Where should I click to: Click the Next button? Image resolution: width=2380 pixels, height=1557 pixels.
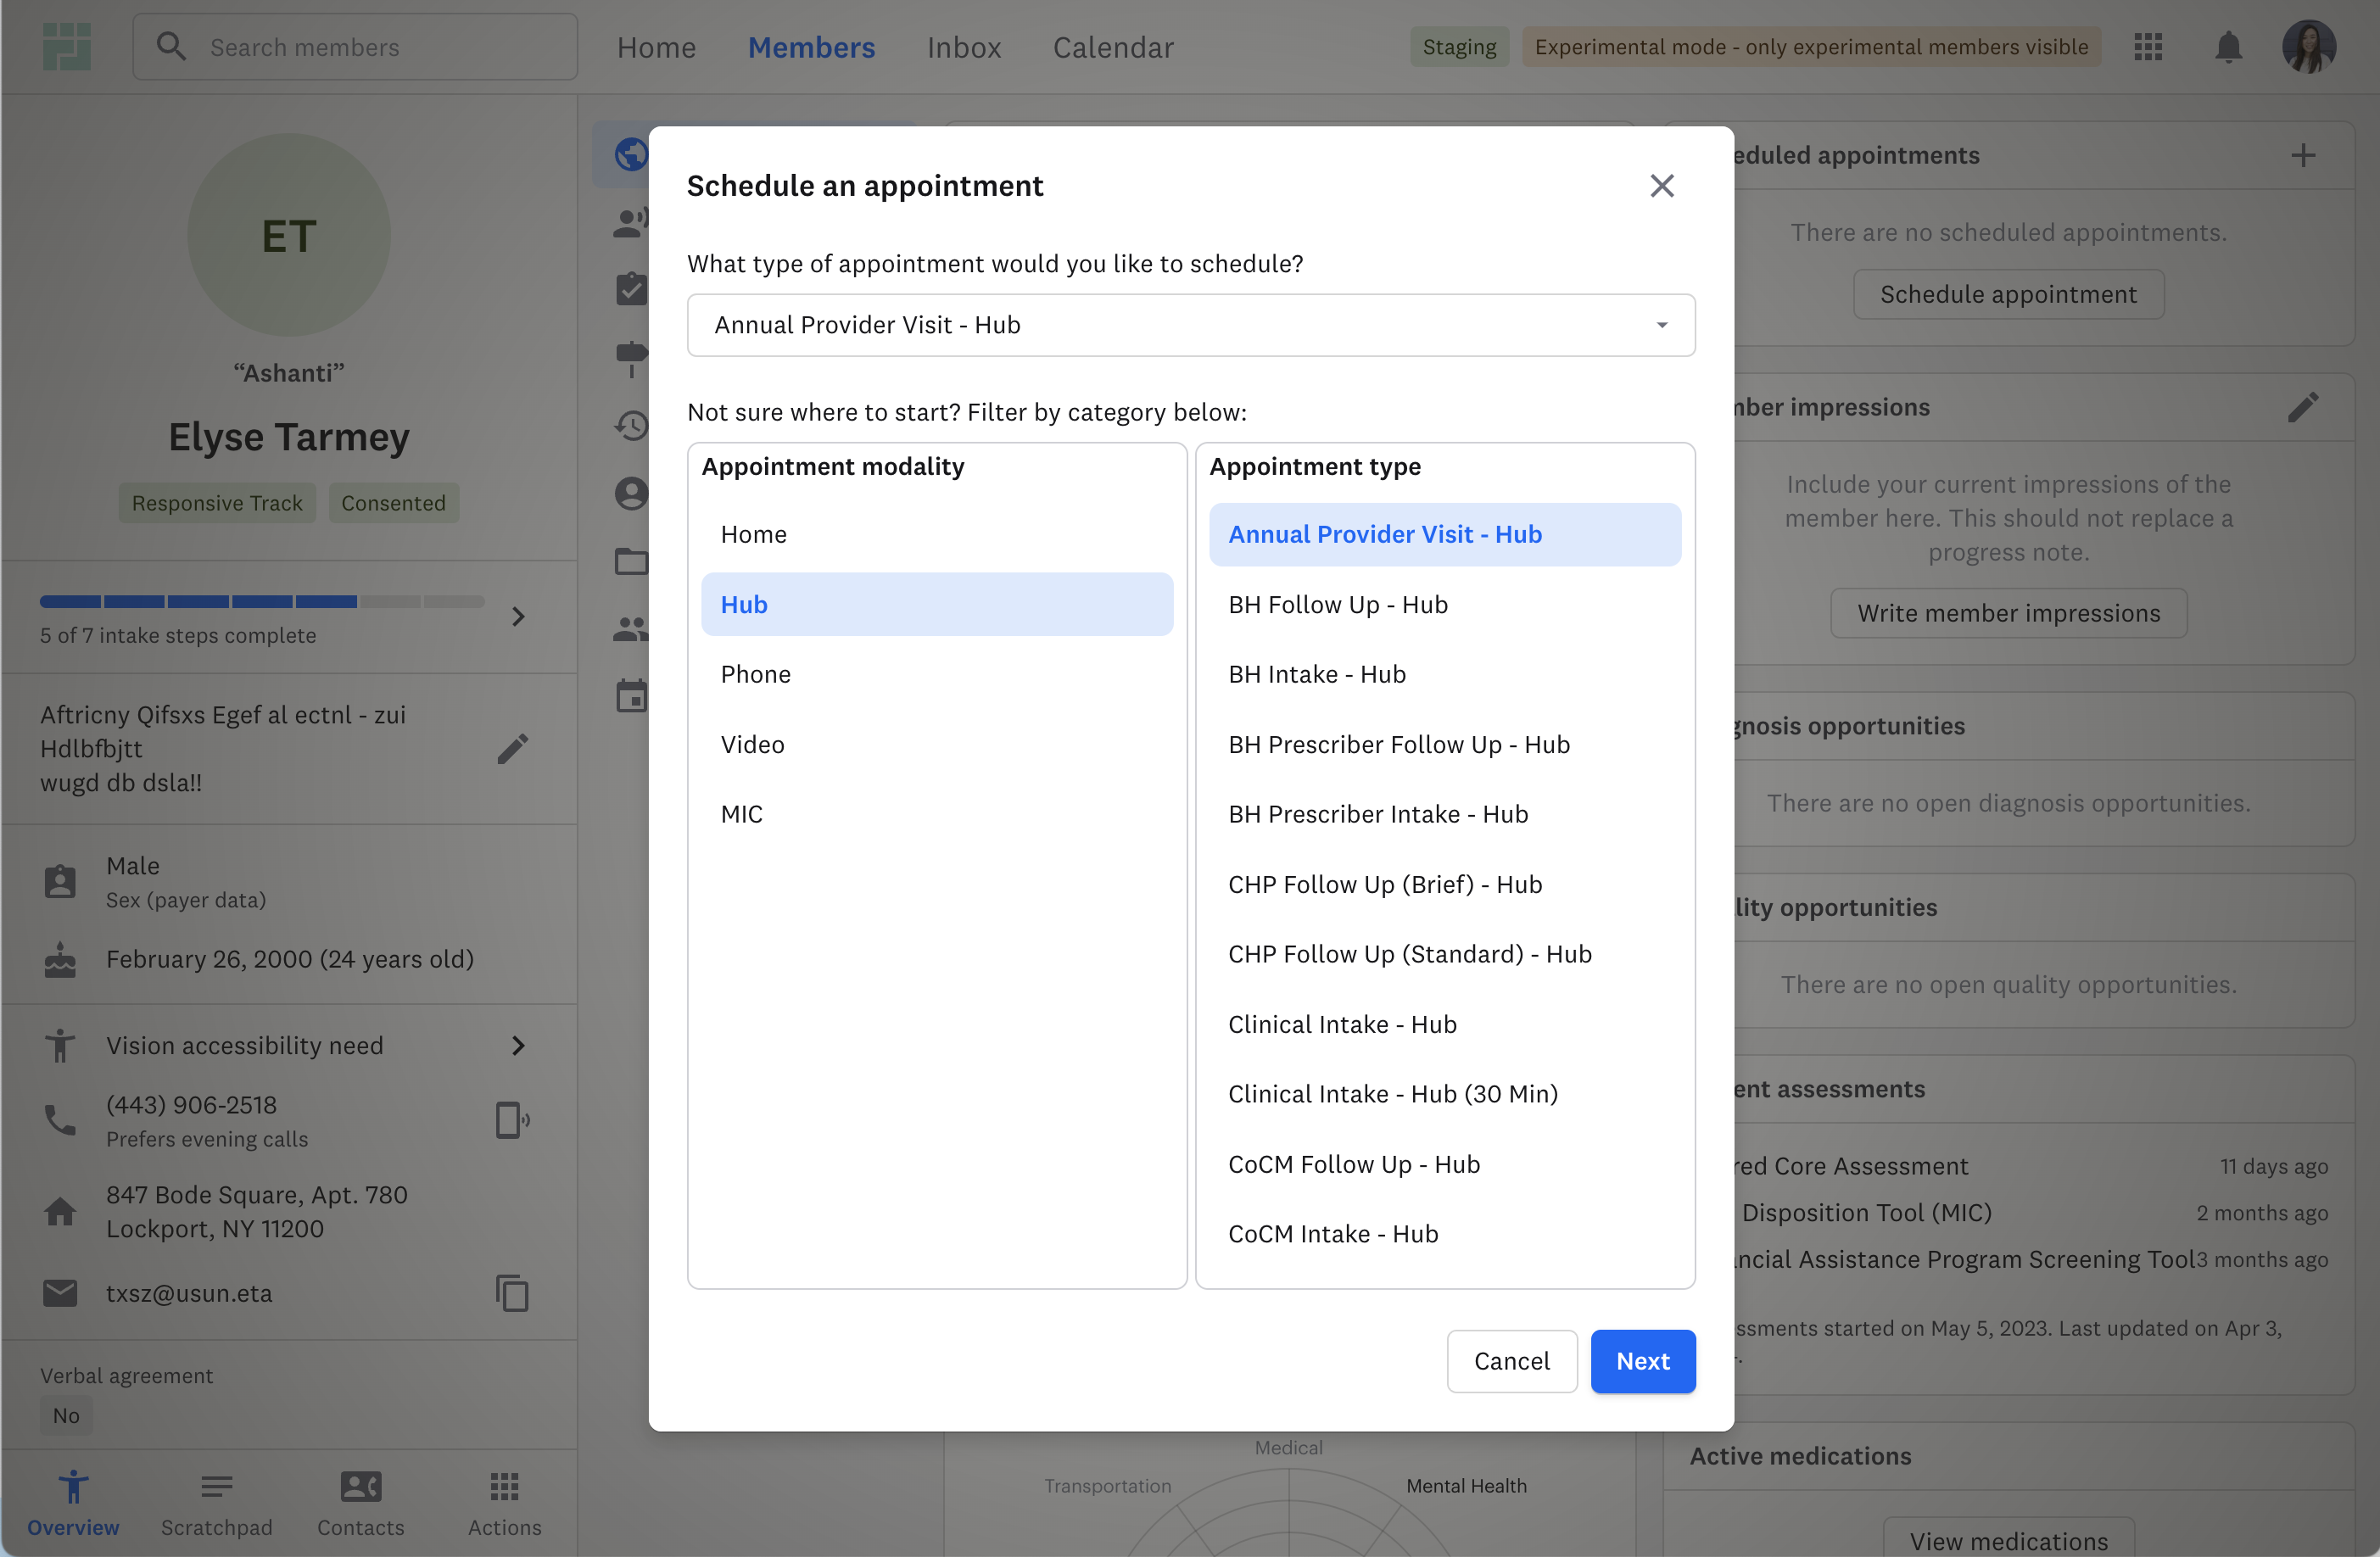1643,1361
